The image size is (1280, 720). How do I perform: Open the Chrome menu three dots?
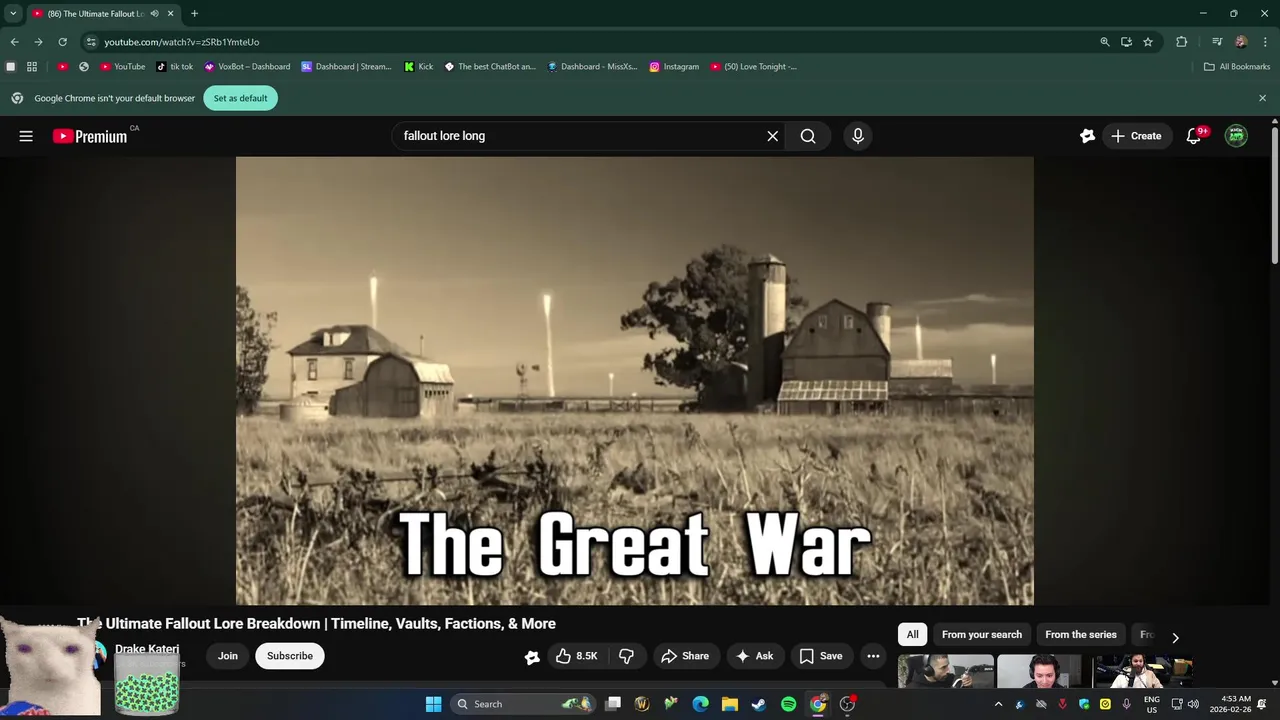(1266, 42)
